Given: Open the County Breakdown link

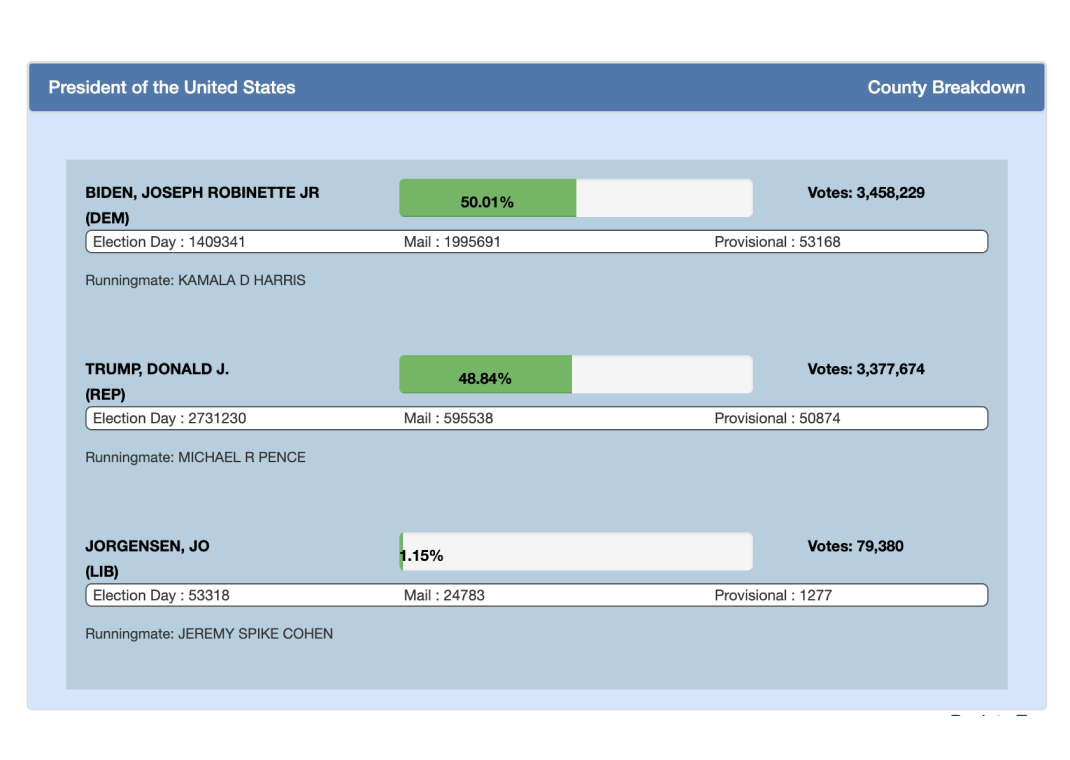Looking at the screenshot, I should tap(945, 88).
